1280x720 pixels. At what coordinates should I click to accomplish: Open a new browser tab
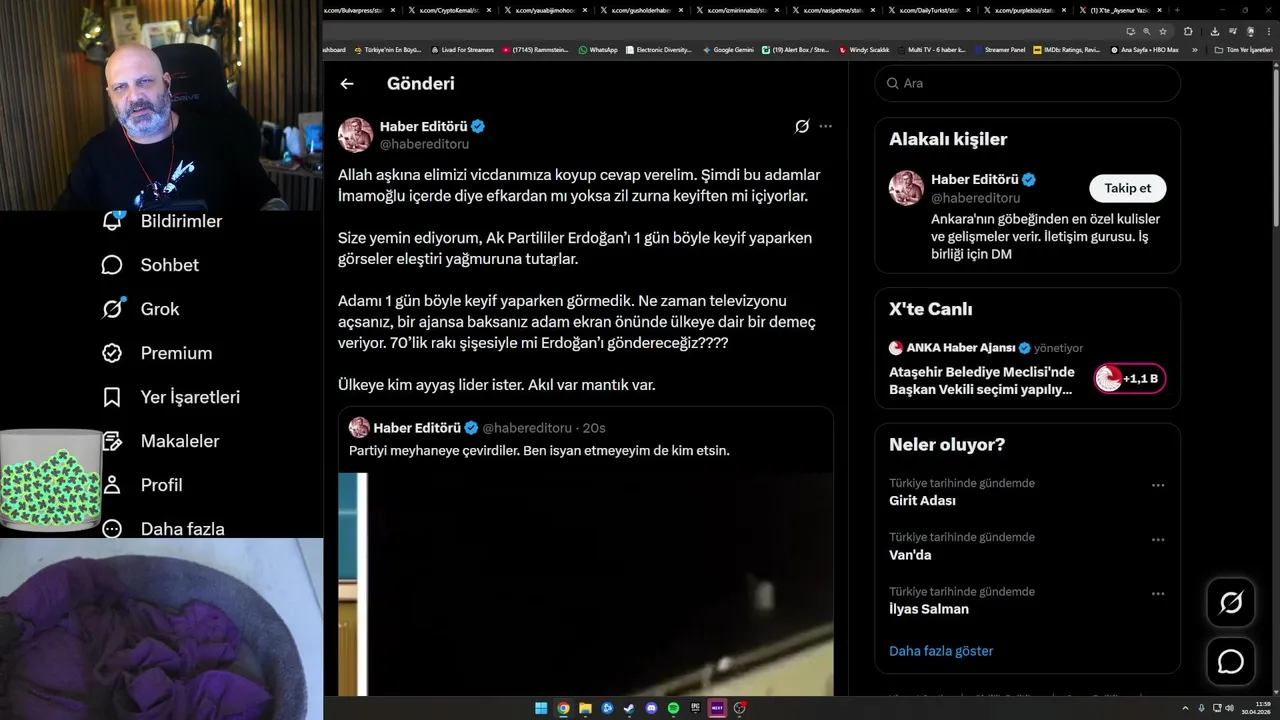pyautogui.click(x=1177, y=10)
